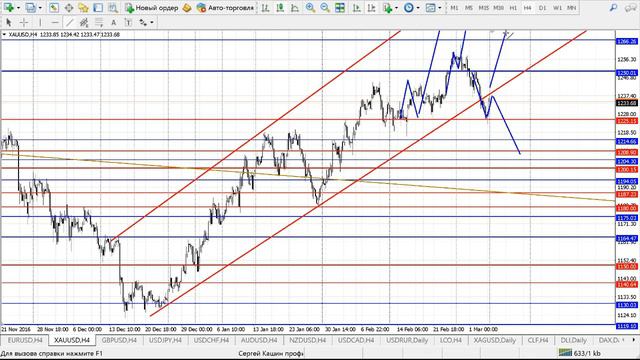640x360 pixels.
Task: Switch chart to line chart mode
Action: click(x=295, y=7)
